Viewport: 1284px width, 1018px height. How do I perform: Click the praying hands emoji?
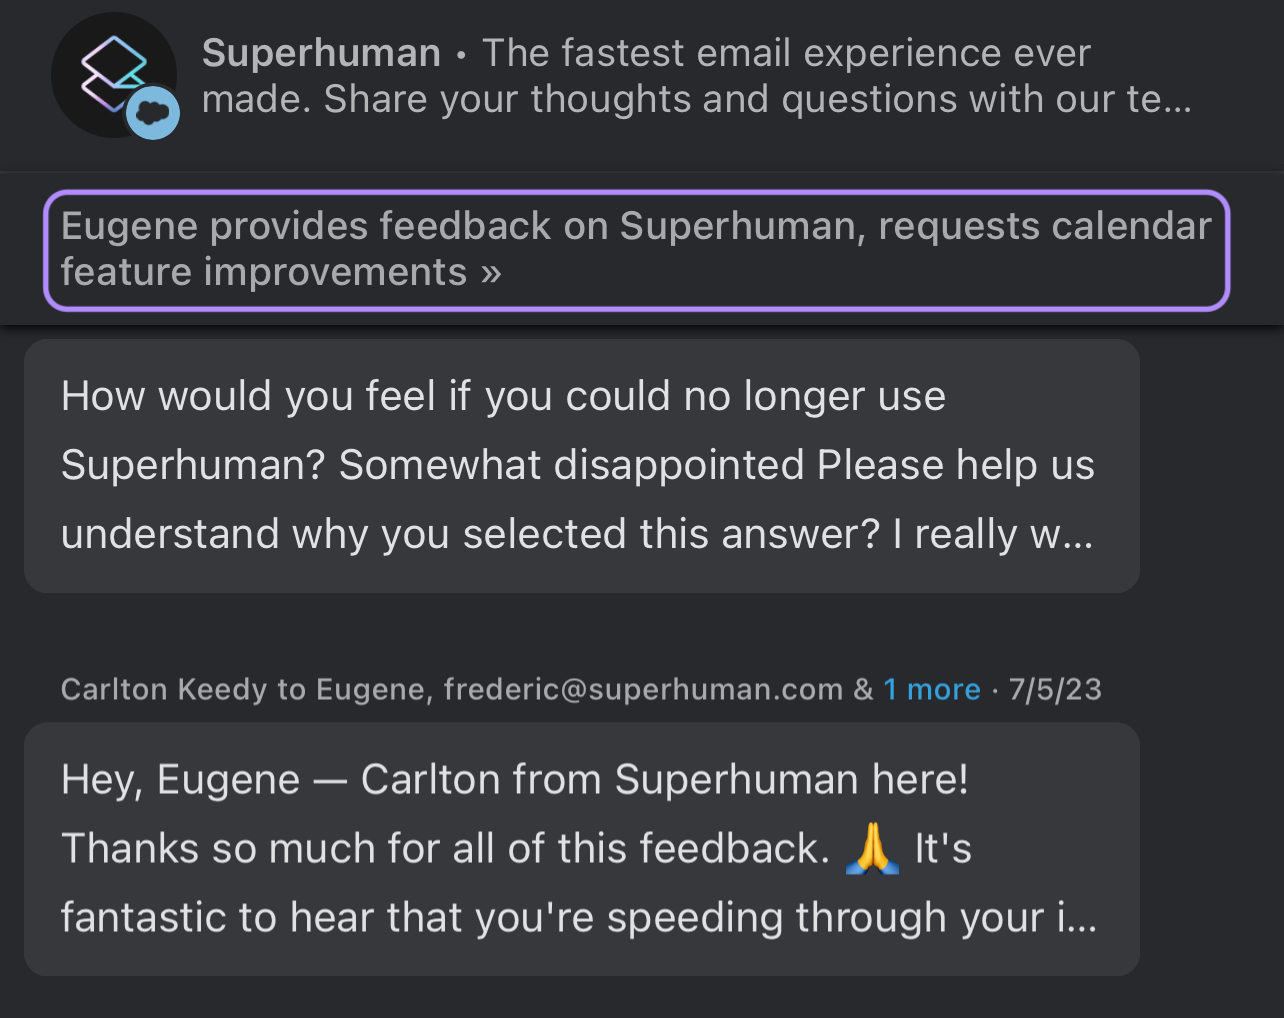coord(873,849)
